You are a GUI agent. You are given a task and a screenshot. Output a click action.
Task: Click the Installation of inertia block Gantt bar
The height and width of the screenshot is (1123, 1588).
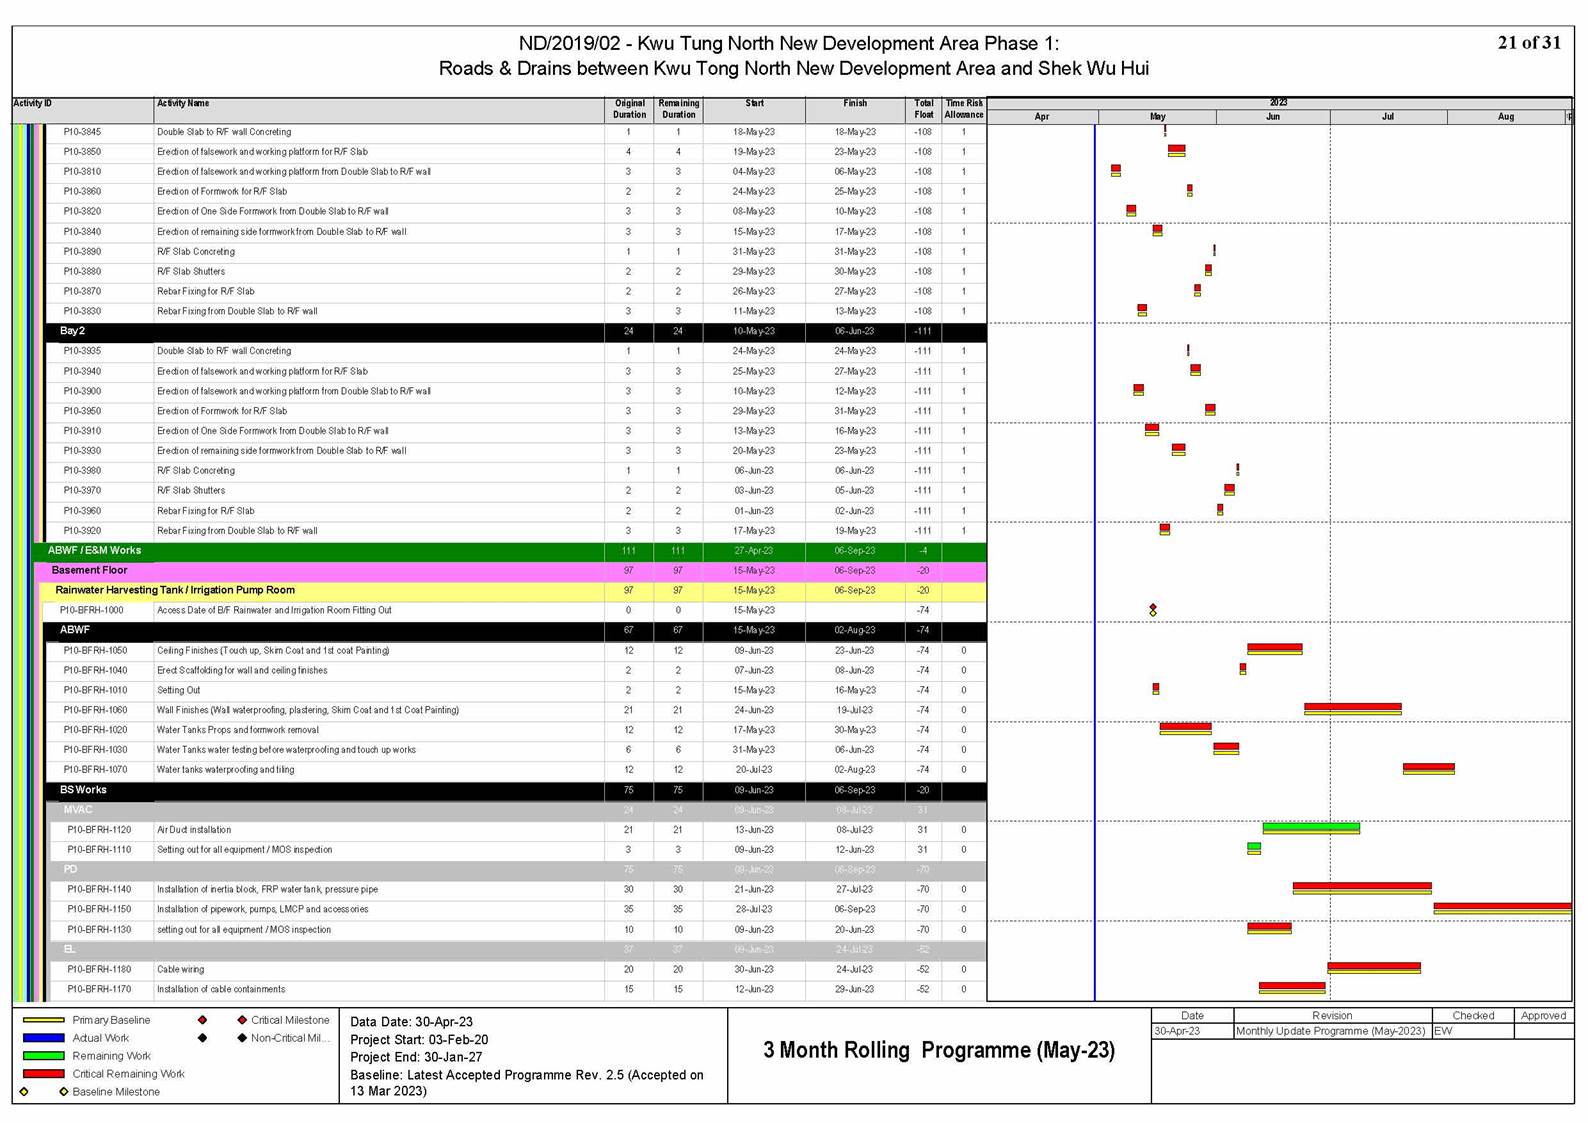coord(1362,887)
